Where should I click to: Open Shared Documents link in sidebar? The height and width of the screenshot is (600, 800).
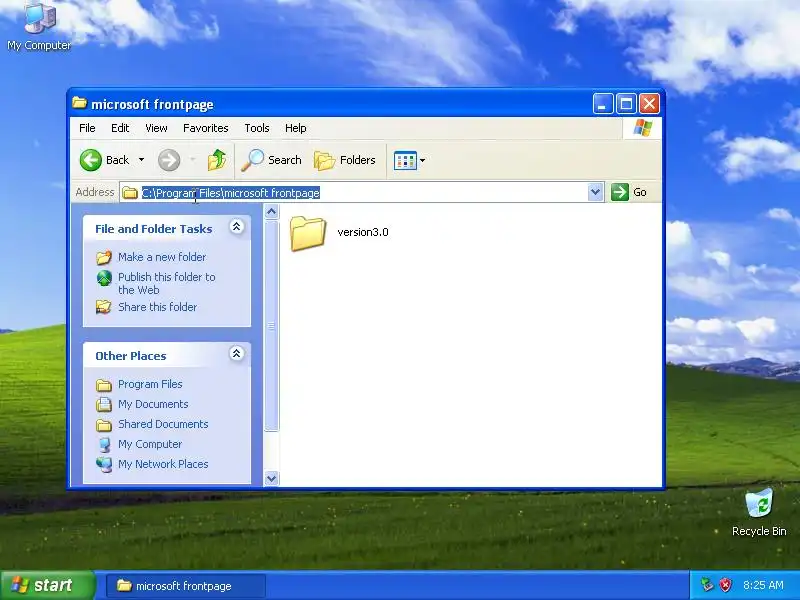(163, 424)
